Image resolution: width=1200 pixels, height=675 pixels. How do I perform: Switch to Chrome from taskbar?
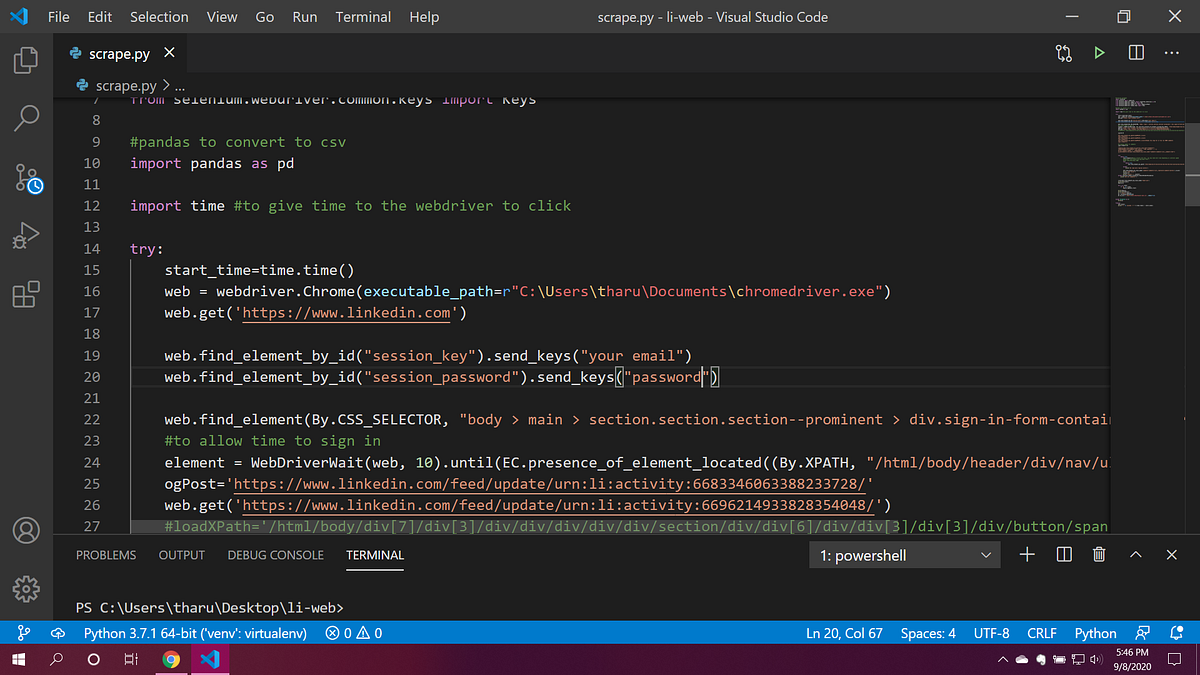tap(171, 660)
